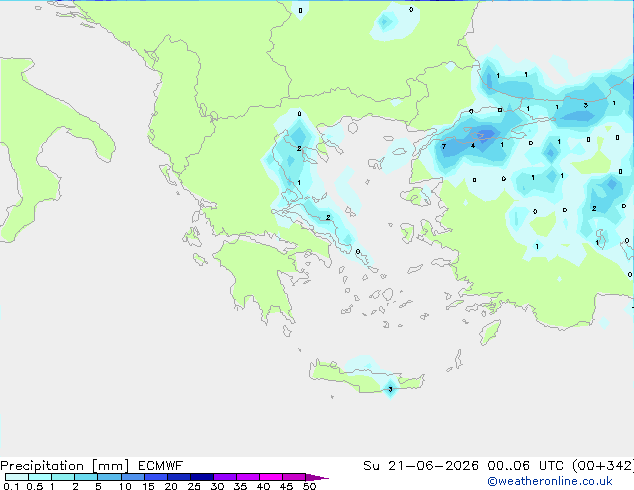Click the 5–10 mm legend swatch

click(109, 477)
